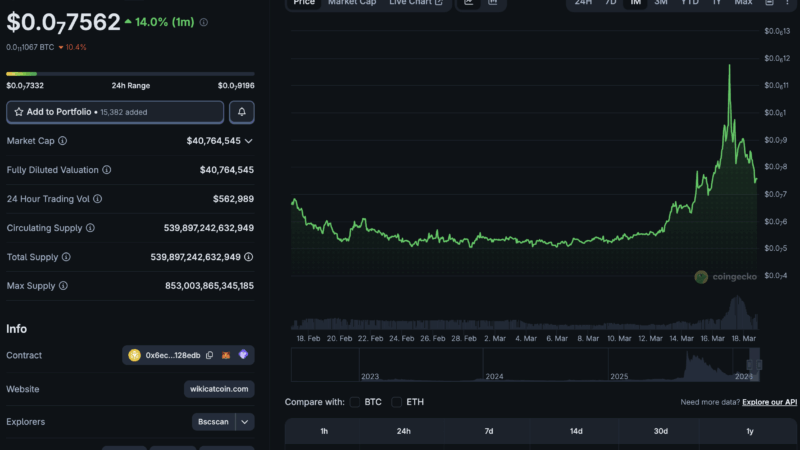Switch to Price chart tab

pyautogui.click(x=304, y=3)
